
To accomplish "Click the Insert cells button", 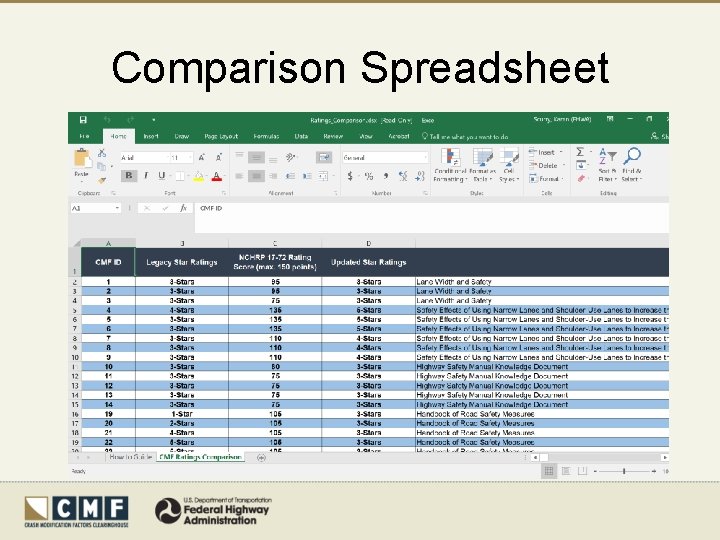I will pos(545,152).
